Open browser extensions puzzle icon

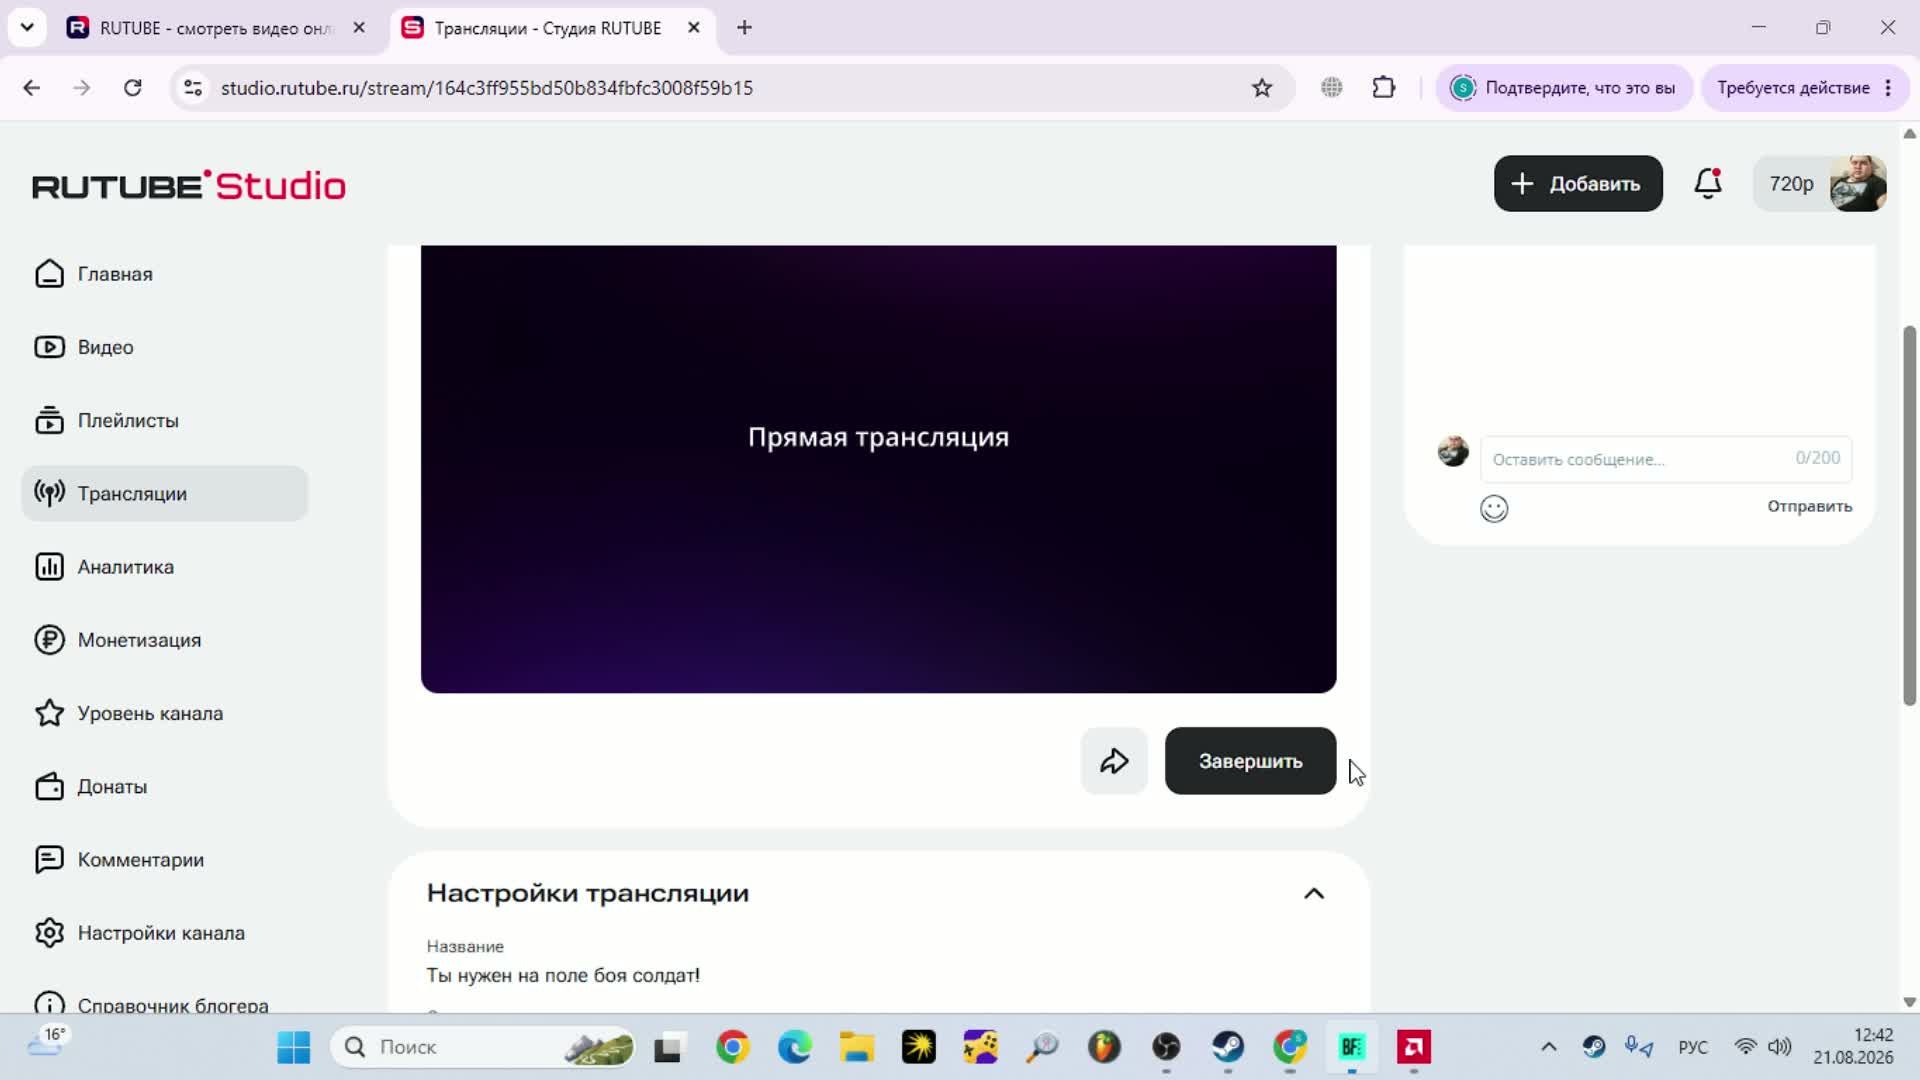pos(1384,88)
